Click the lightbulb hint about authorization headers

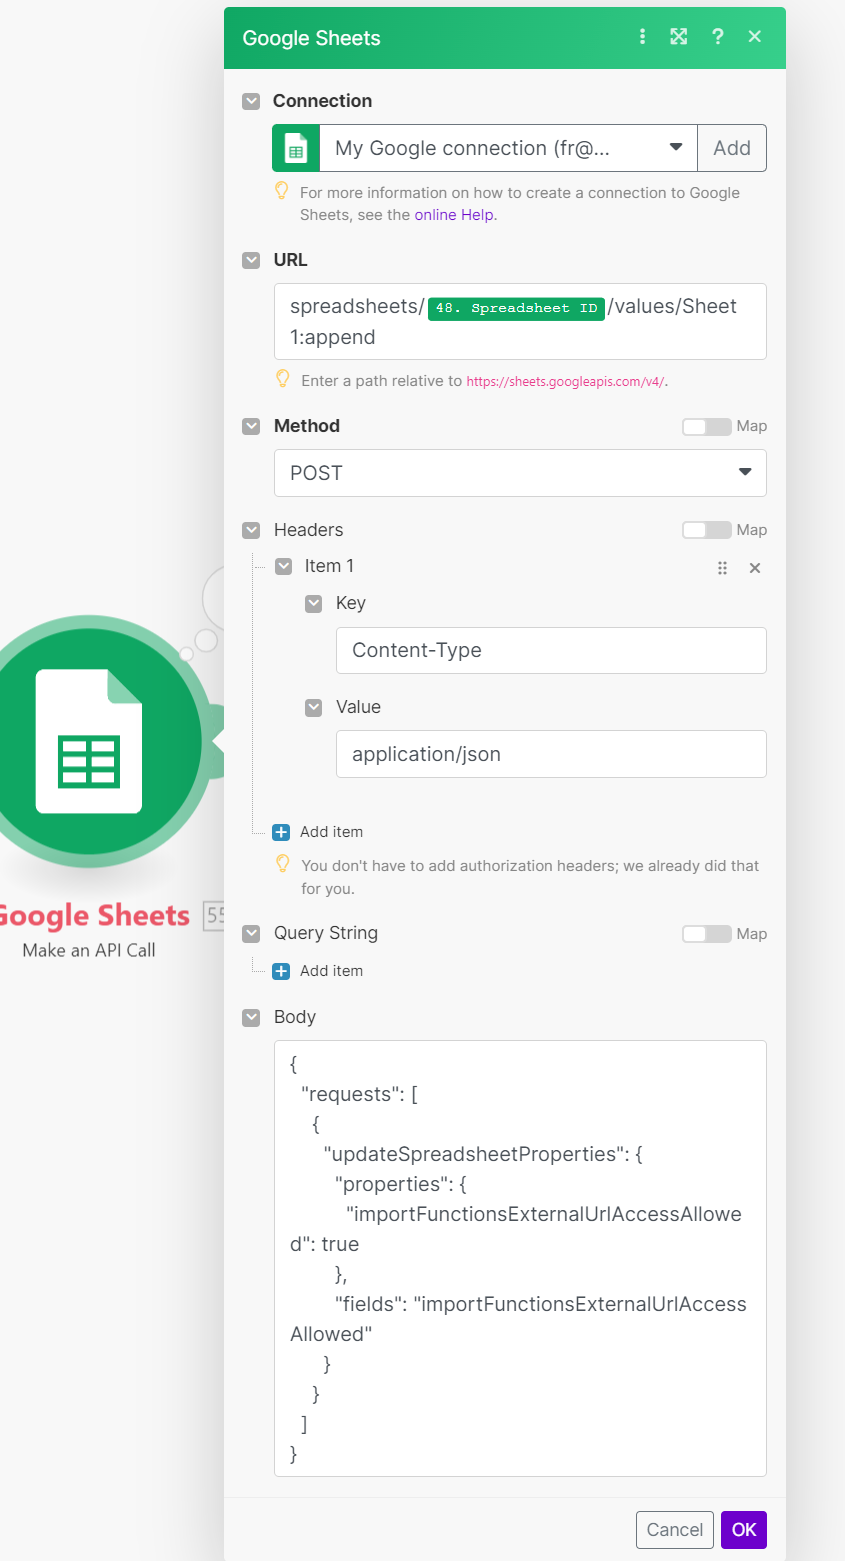282,864
